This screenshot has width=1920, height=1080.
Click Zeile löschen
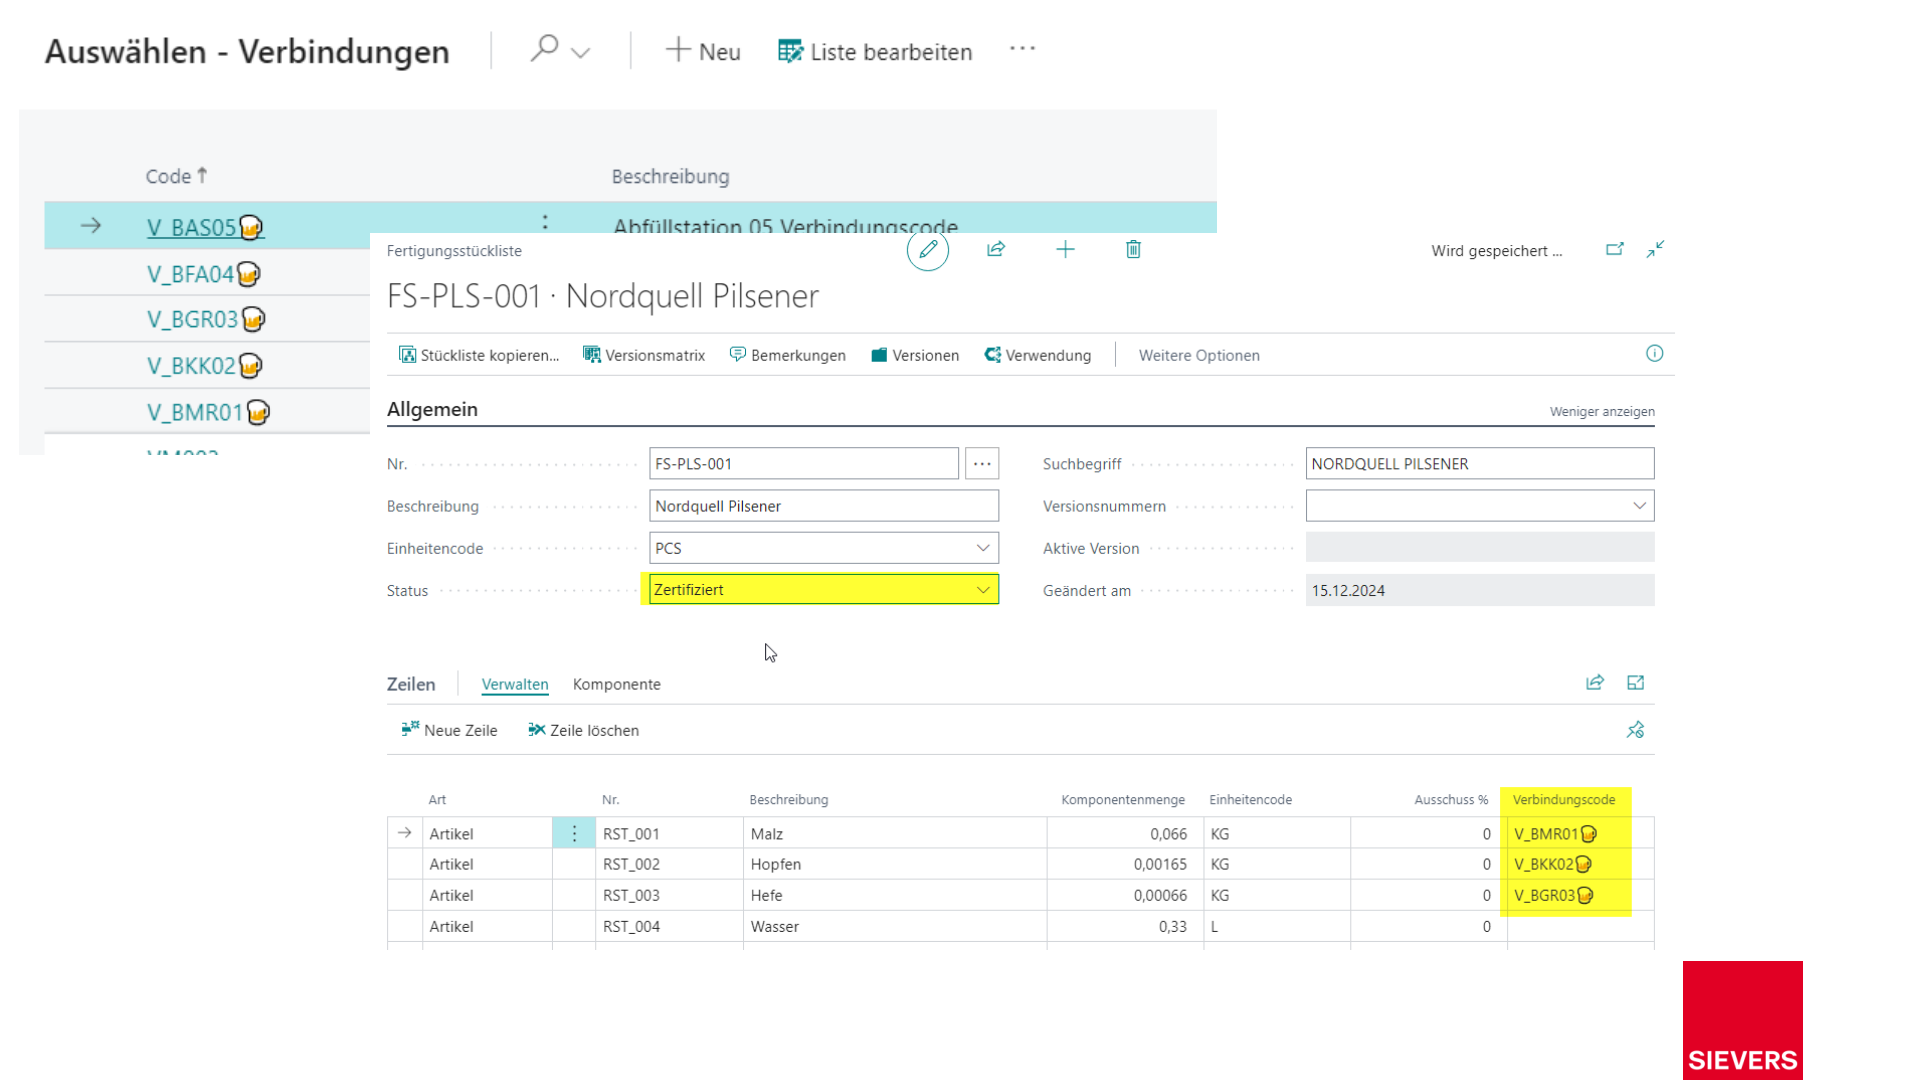584,730
